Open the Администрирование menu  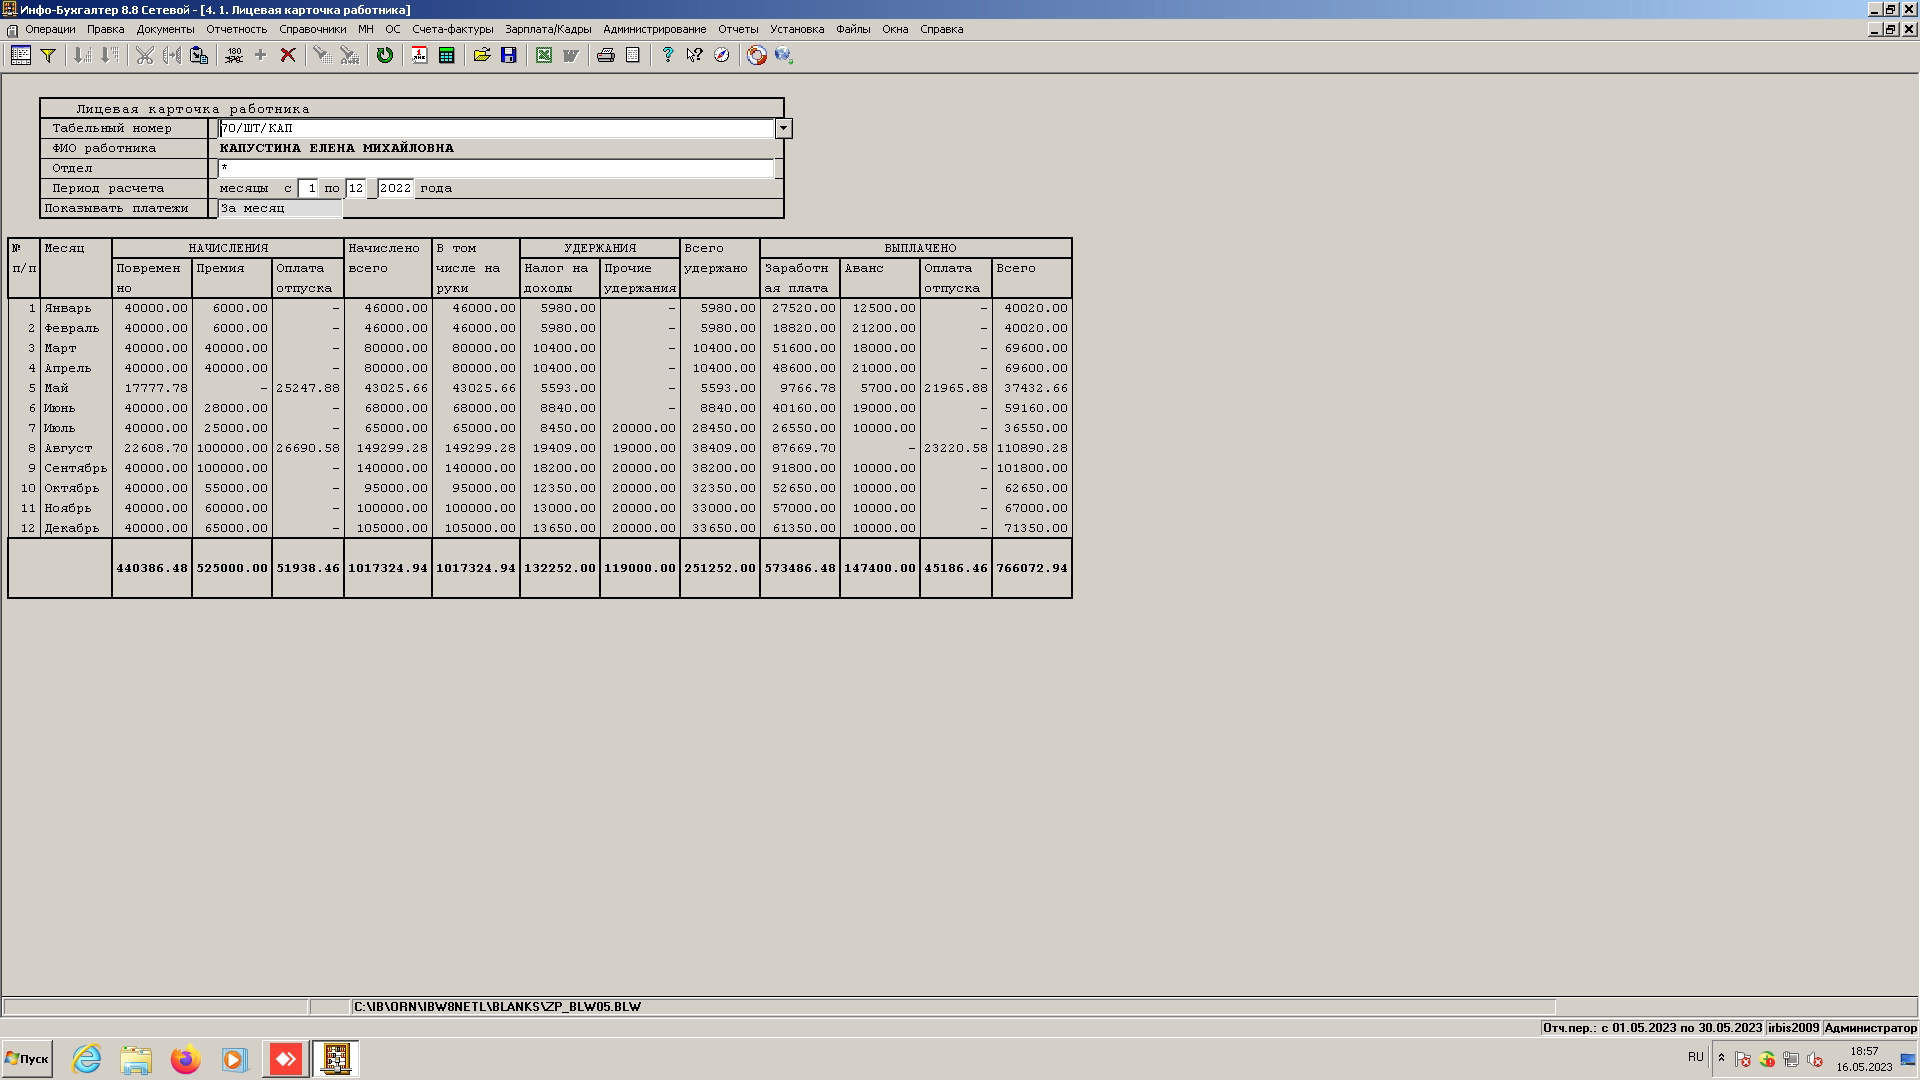pyautogui.click(x=655, y=29)
